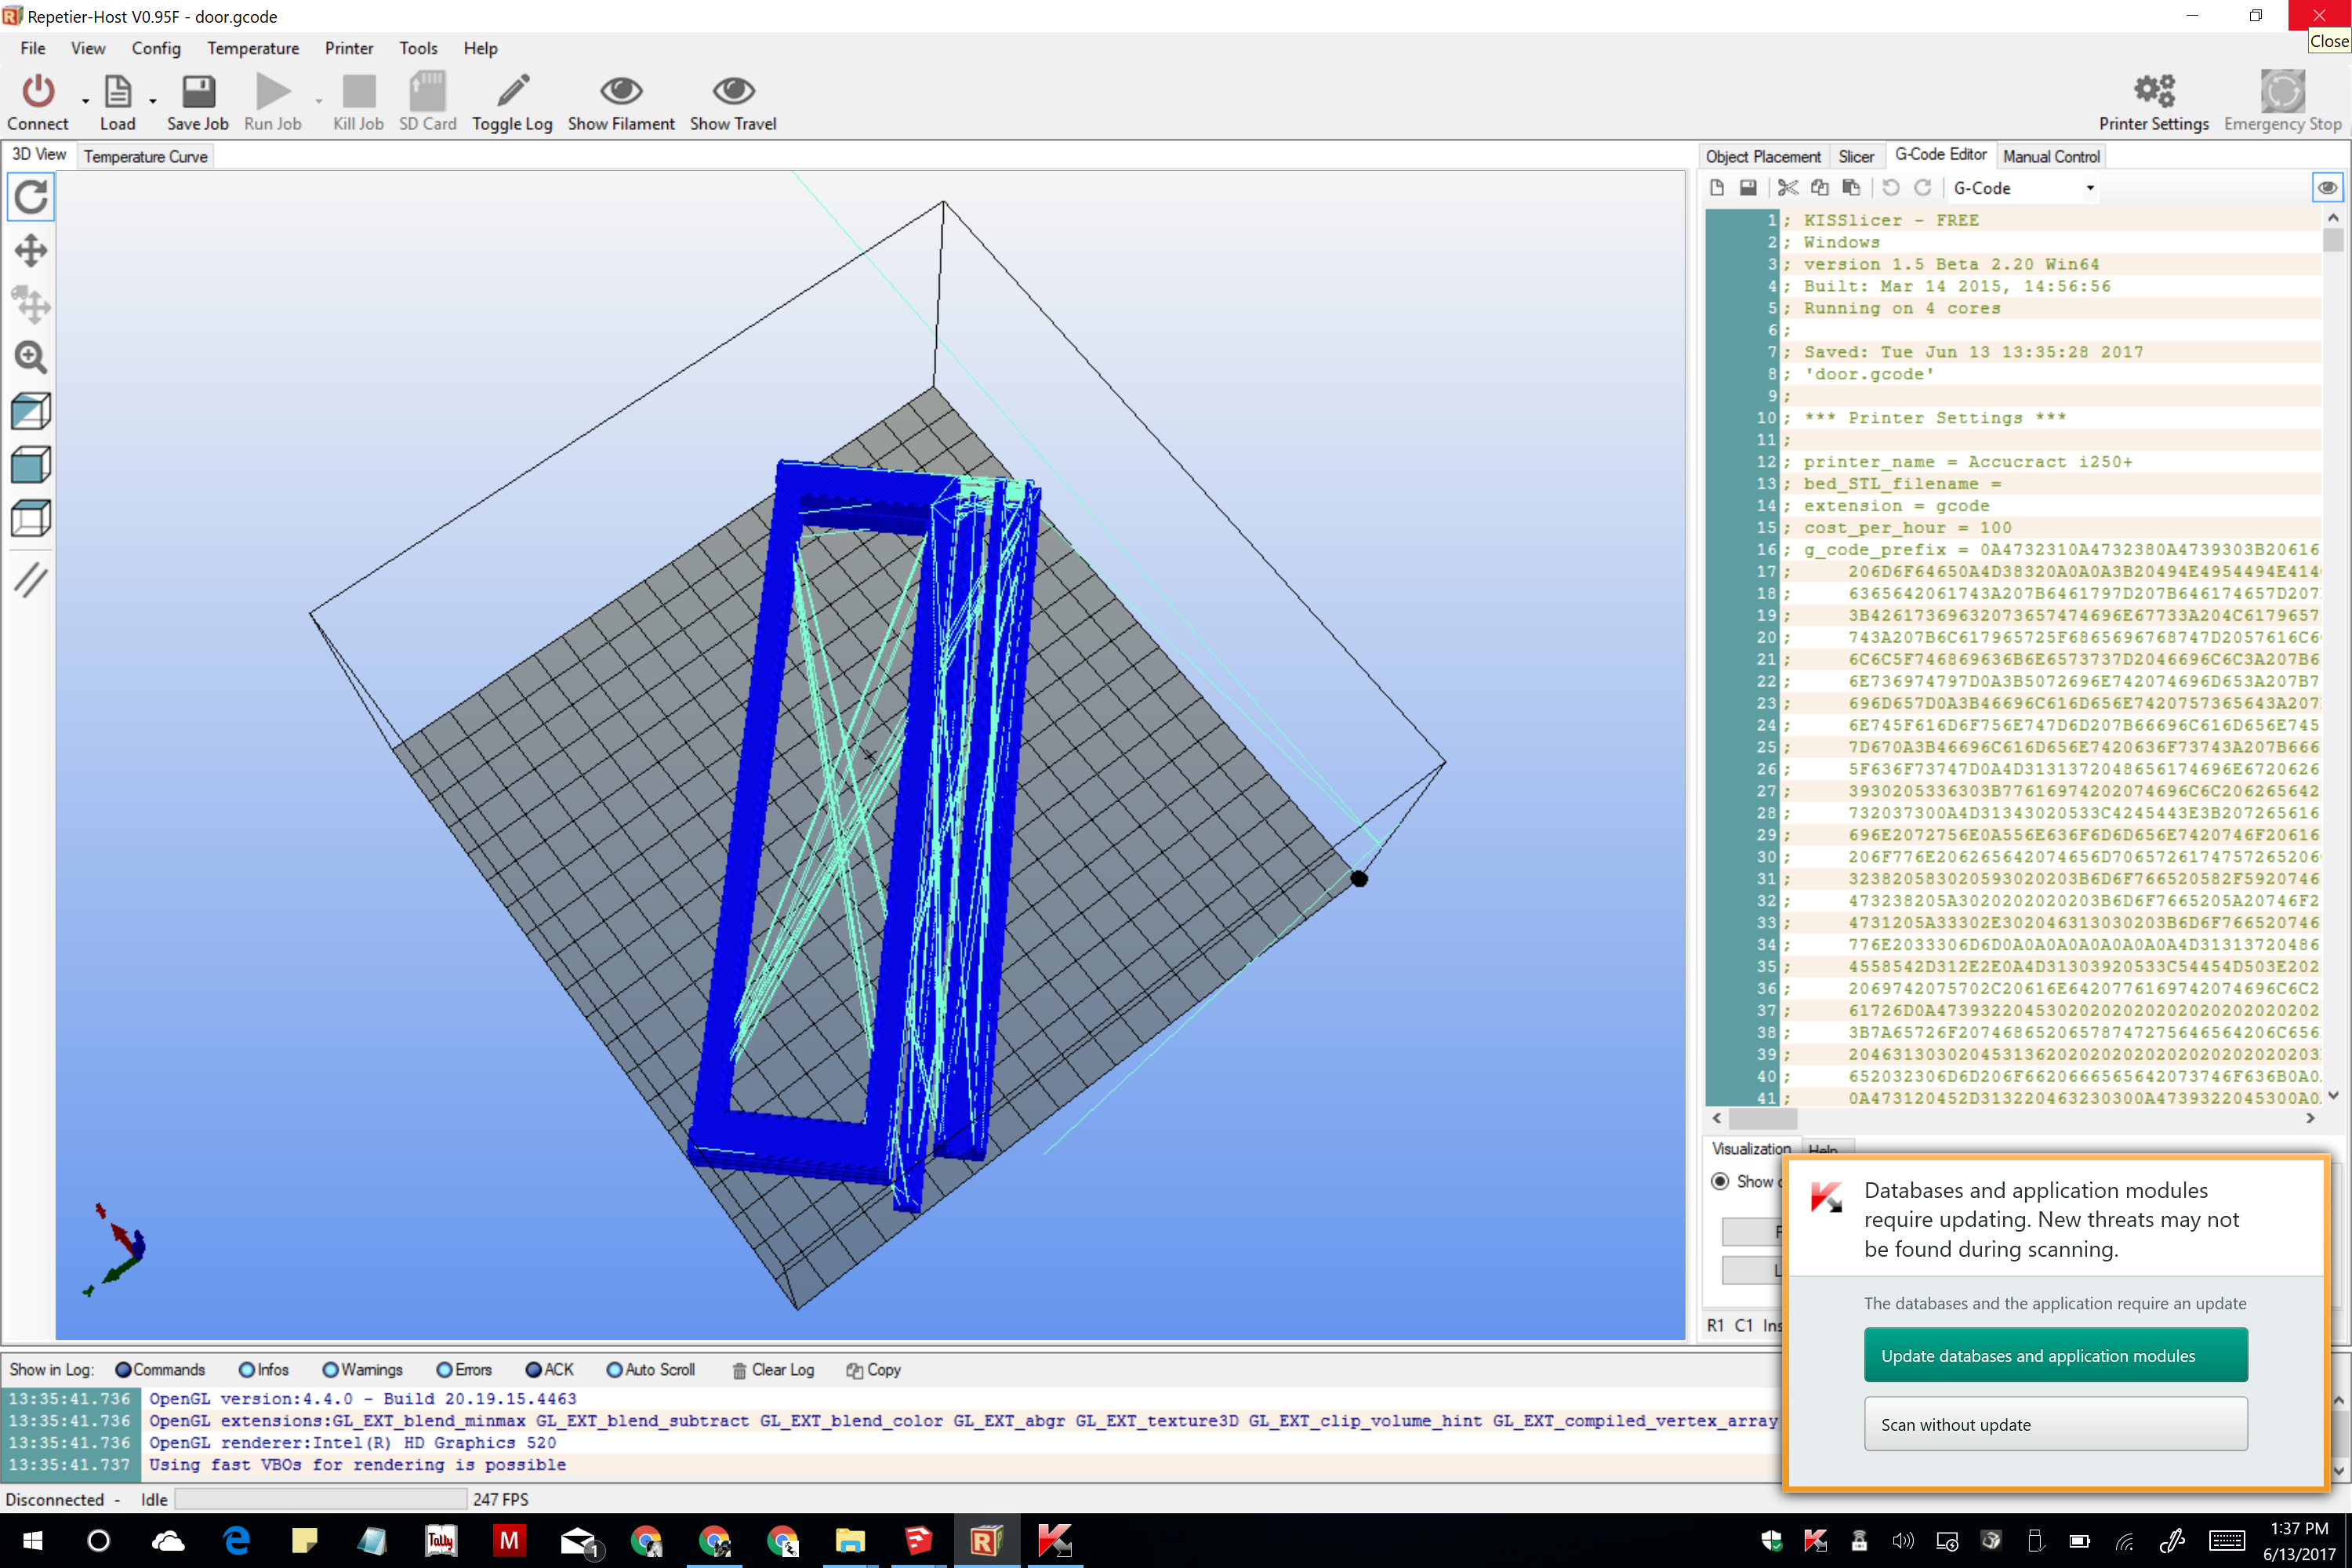Image resolution: width=2352 pixels, height=1568 pixels.
Task: Toggle the Show Filament eye
Action: [621, 91]
